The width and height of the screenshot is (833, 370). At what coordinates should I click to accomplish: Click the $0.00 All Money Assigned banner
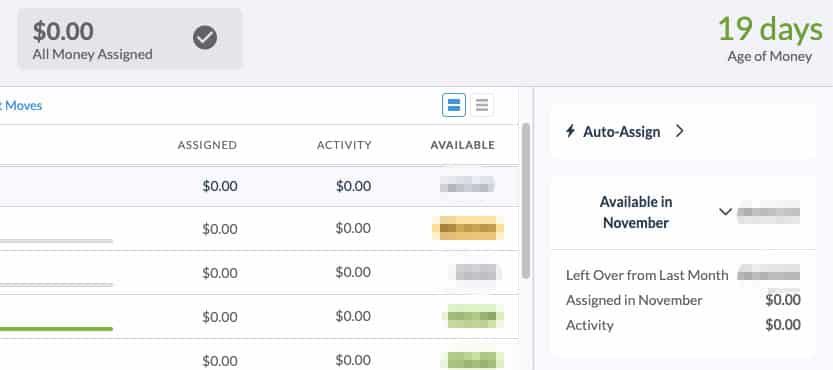(x=130, y=38)
